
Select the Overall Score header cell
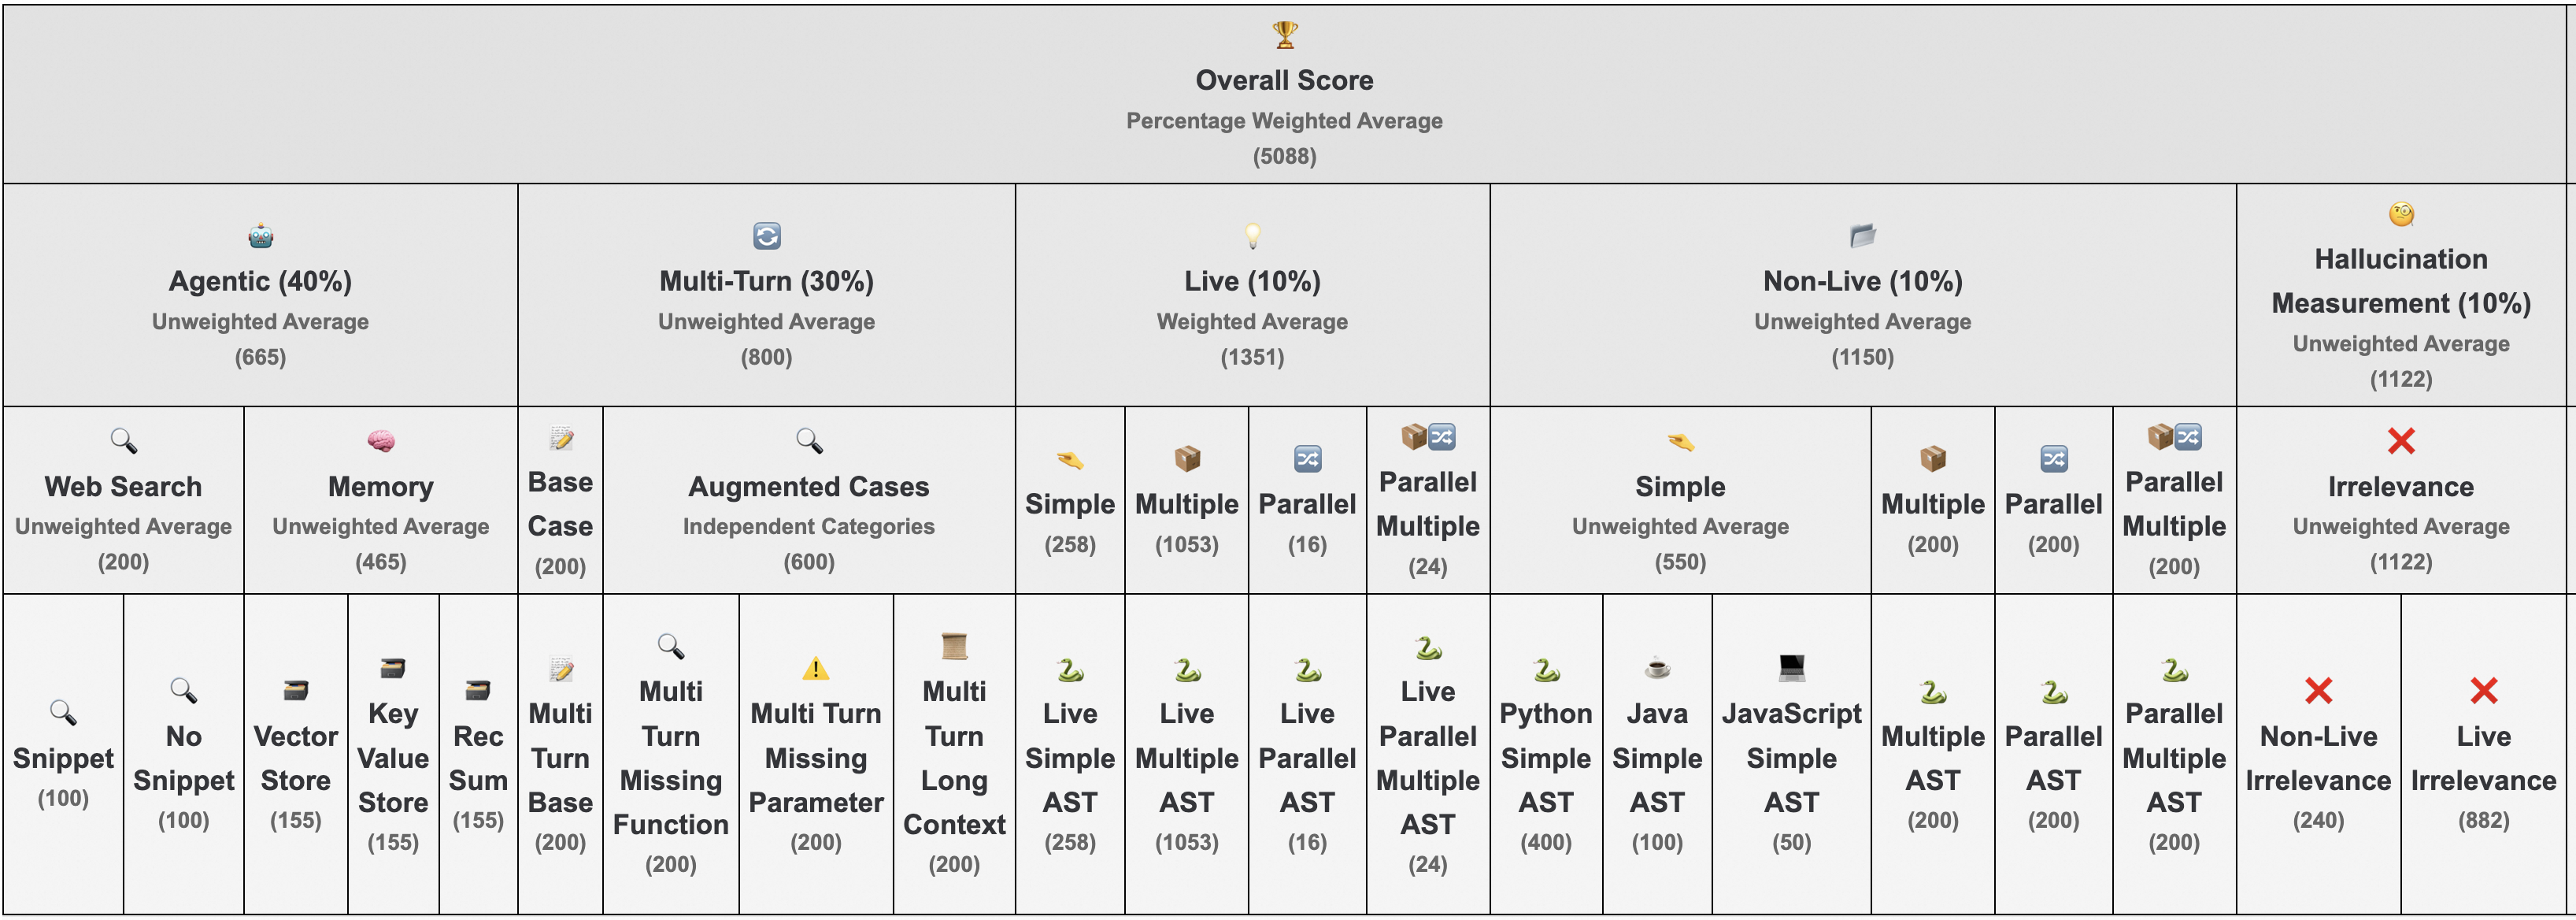(1285, 94)
